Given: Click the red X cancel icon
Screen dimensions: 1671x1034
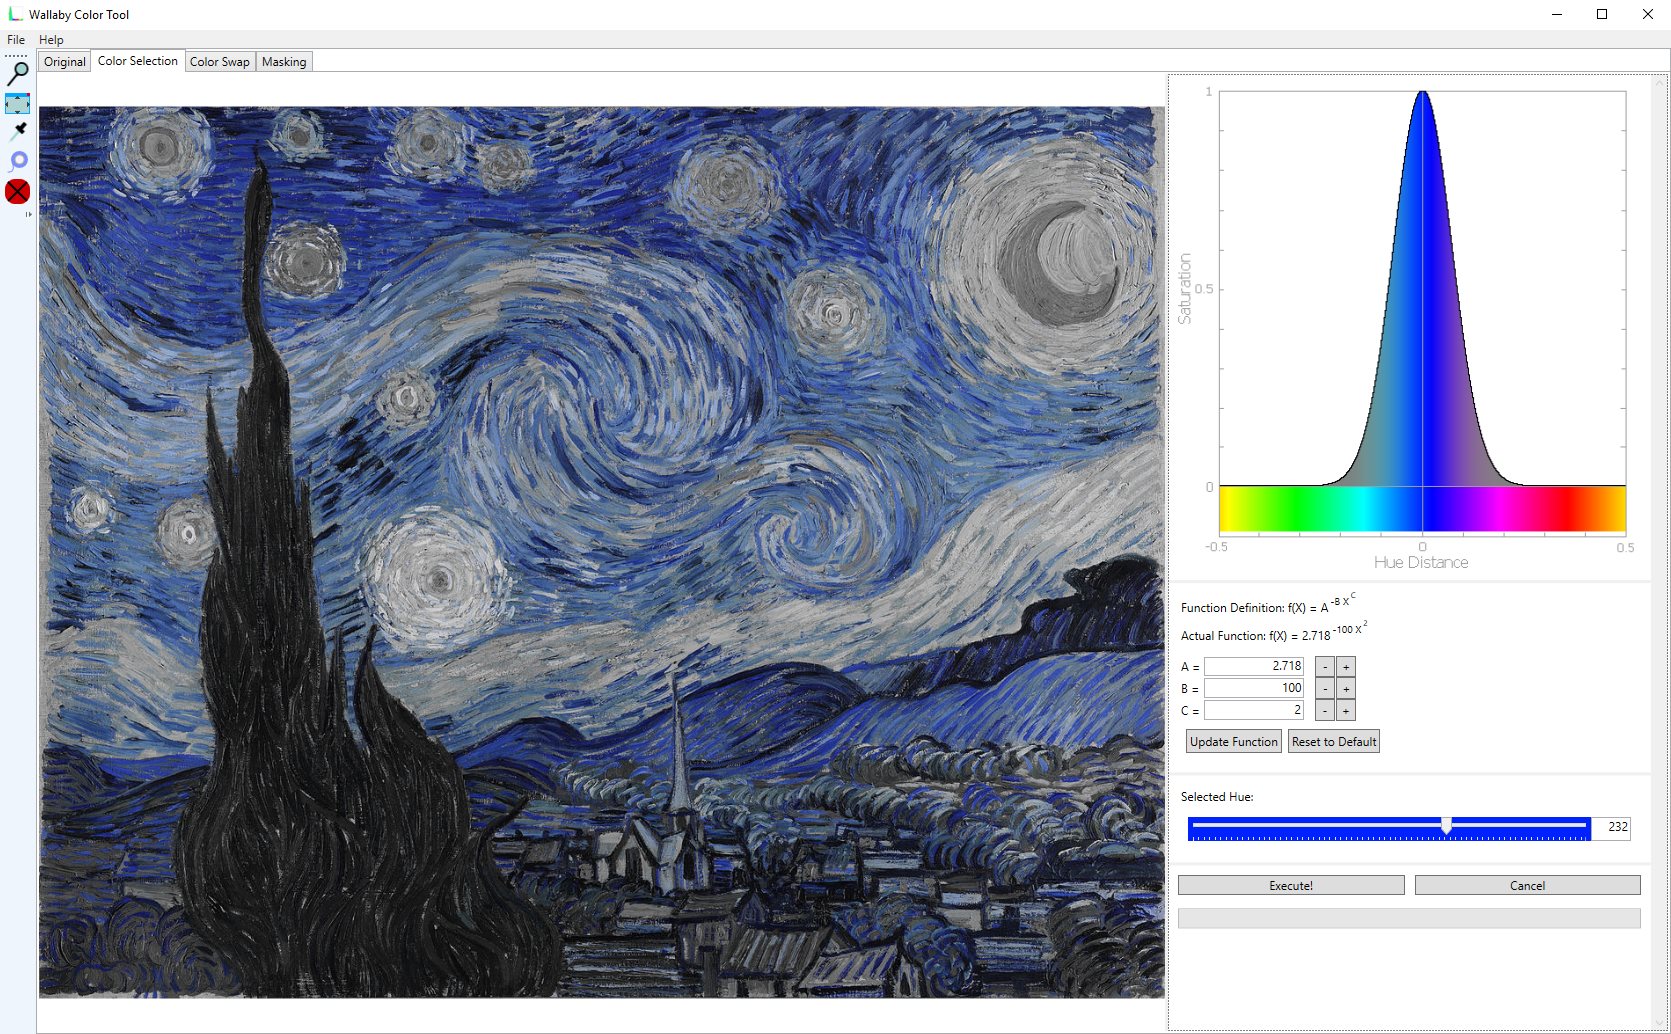Looking at the screenshot, I should (18, 191).
